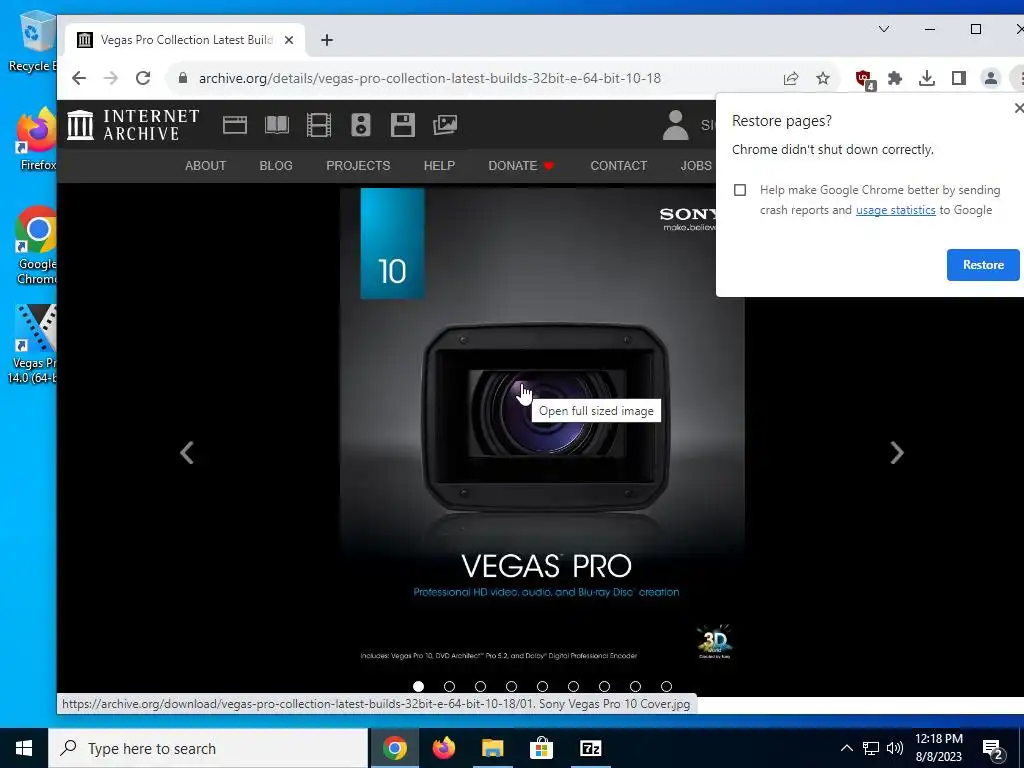Screen dimensions: 1024x768
Task: Click the user avatar sign-in icon
Action: pyautogui.click(x=675, y=125)
